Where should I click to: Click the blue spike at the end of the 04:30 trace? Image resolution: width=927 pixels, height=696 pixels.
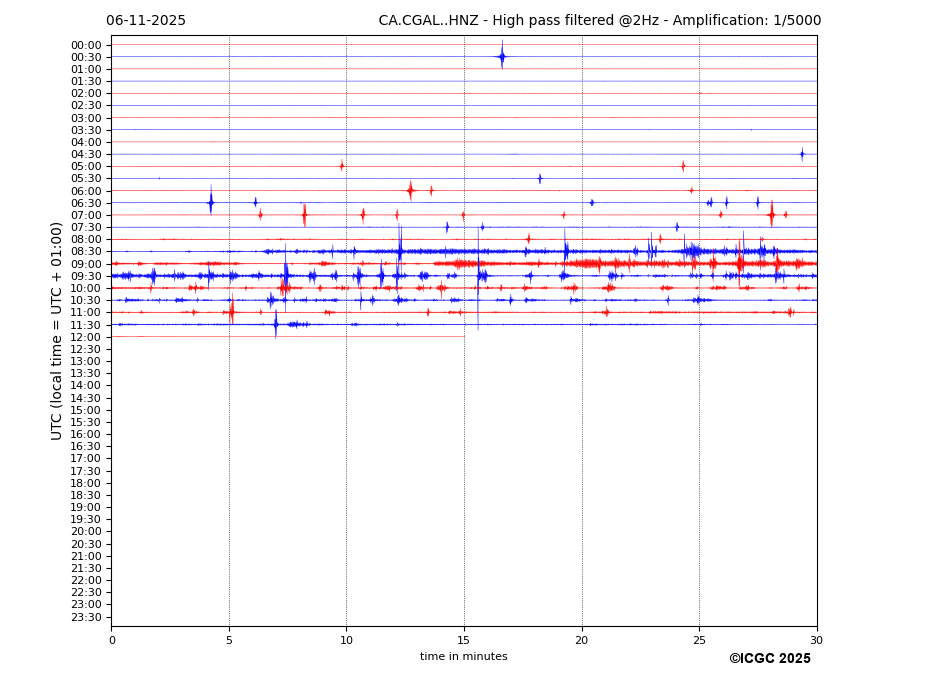[x=802, y=154]
